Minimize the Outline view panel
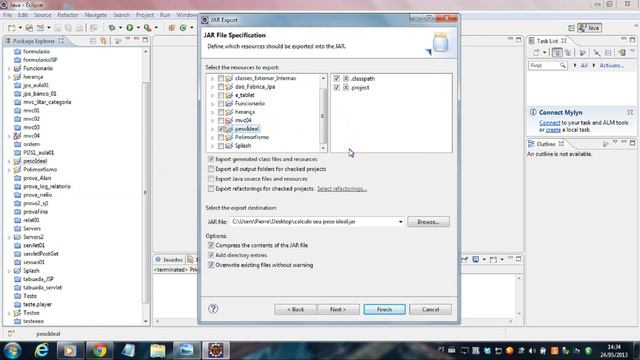Screen dimensions: 640x360 pyautogui.click(x=624, y=143)
